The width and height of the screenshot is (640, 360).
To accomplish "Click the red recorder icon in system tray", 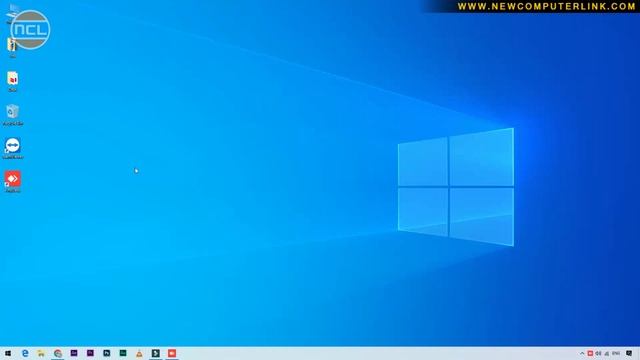I will tap(590, 353).
